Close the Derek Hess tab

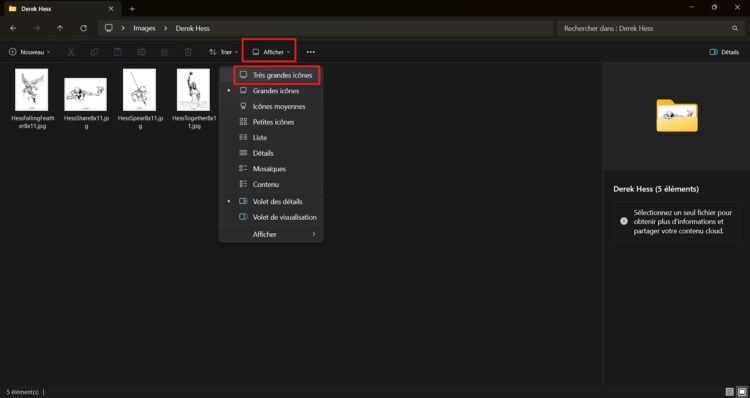(x=111, y=9)
